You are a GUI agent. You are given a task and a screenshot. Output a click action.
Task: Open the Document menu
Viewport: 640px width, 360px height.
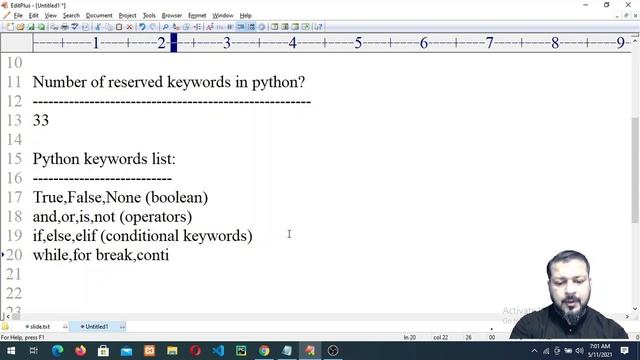click(99, 16)
